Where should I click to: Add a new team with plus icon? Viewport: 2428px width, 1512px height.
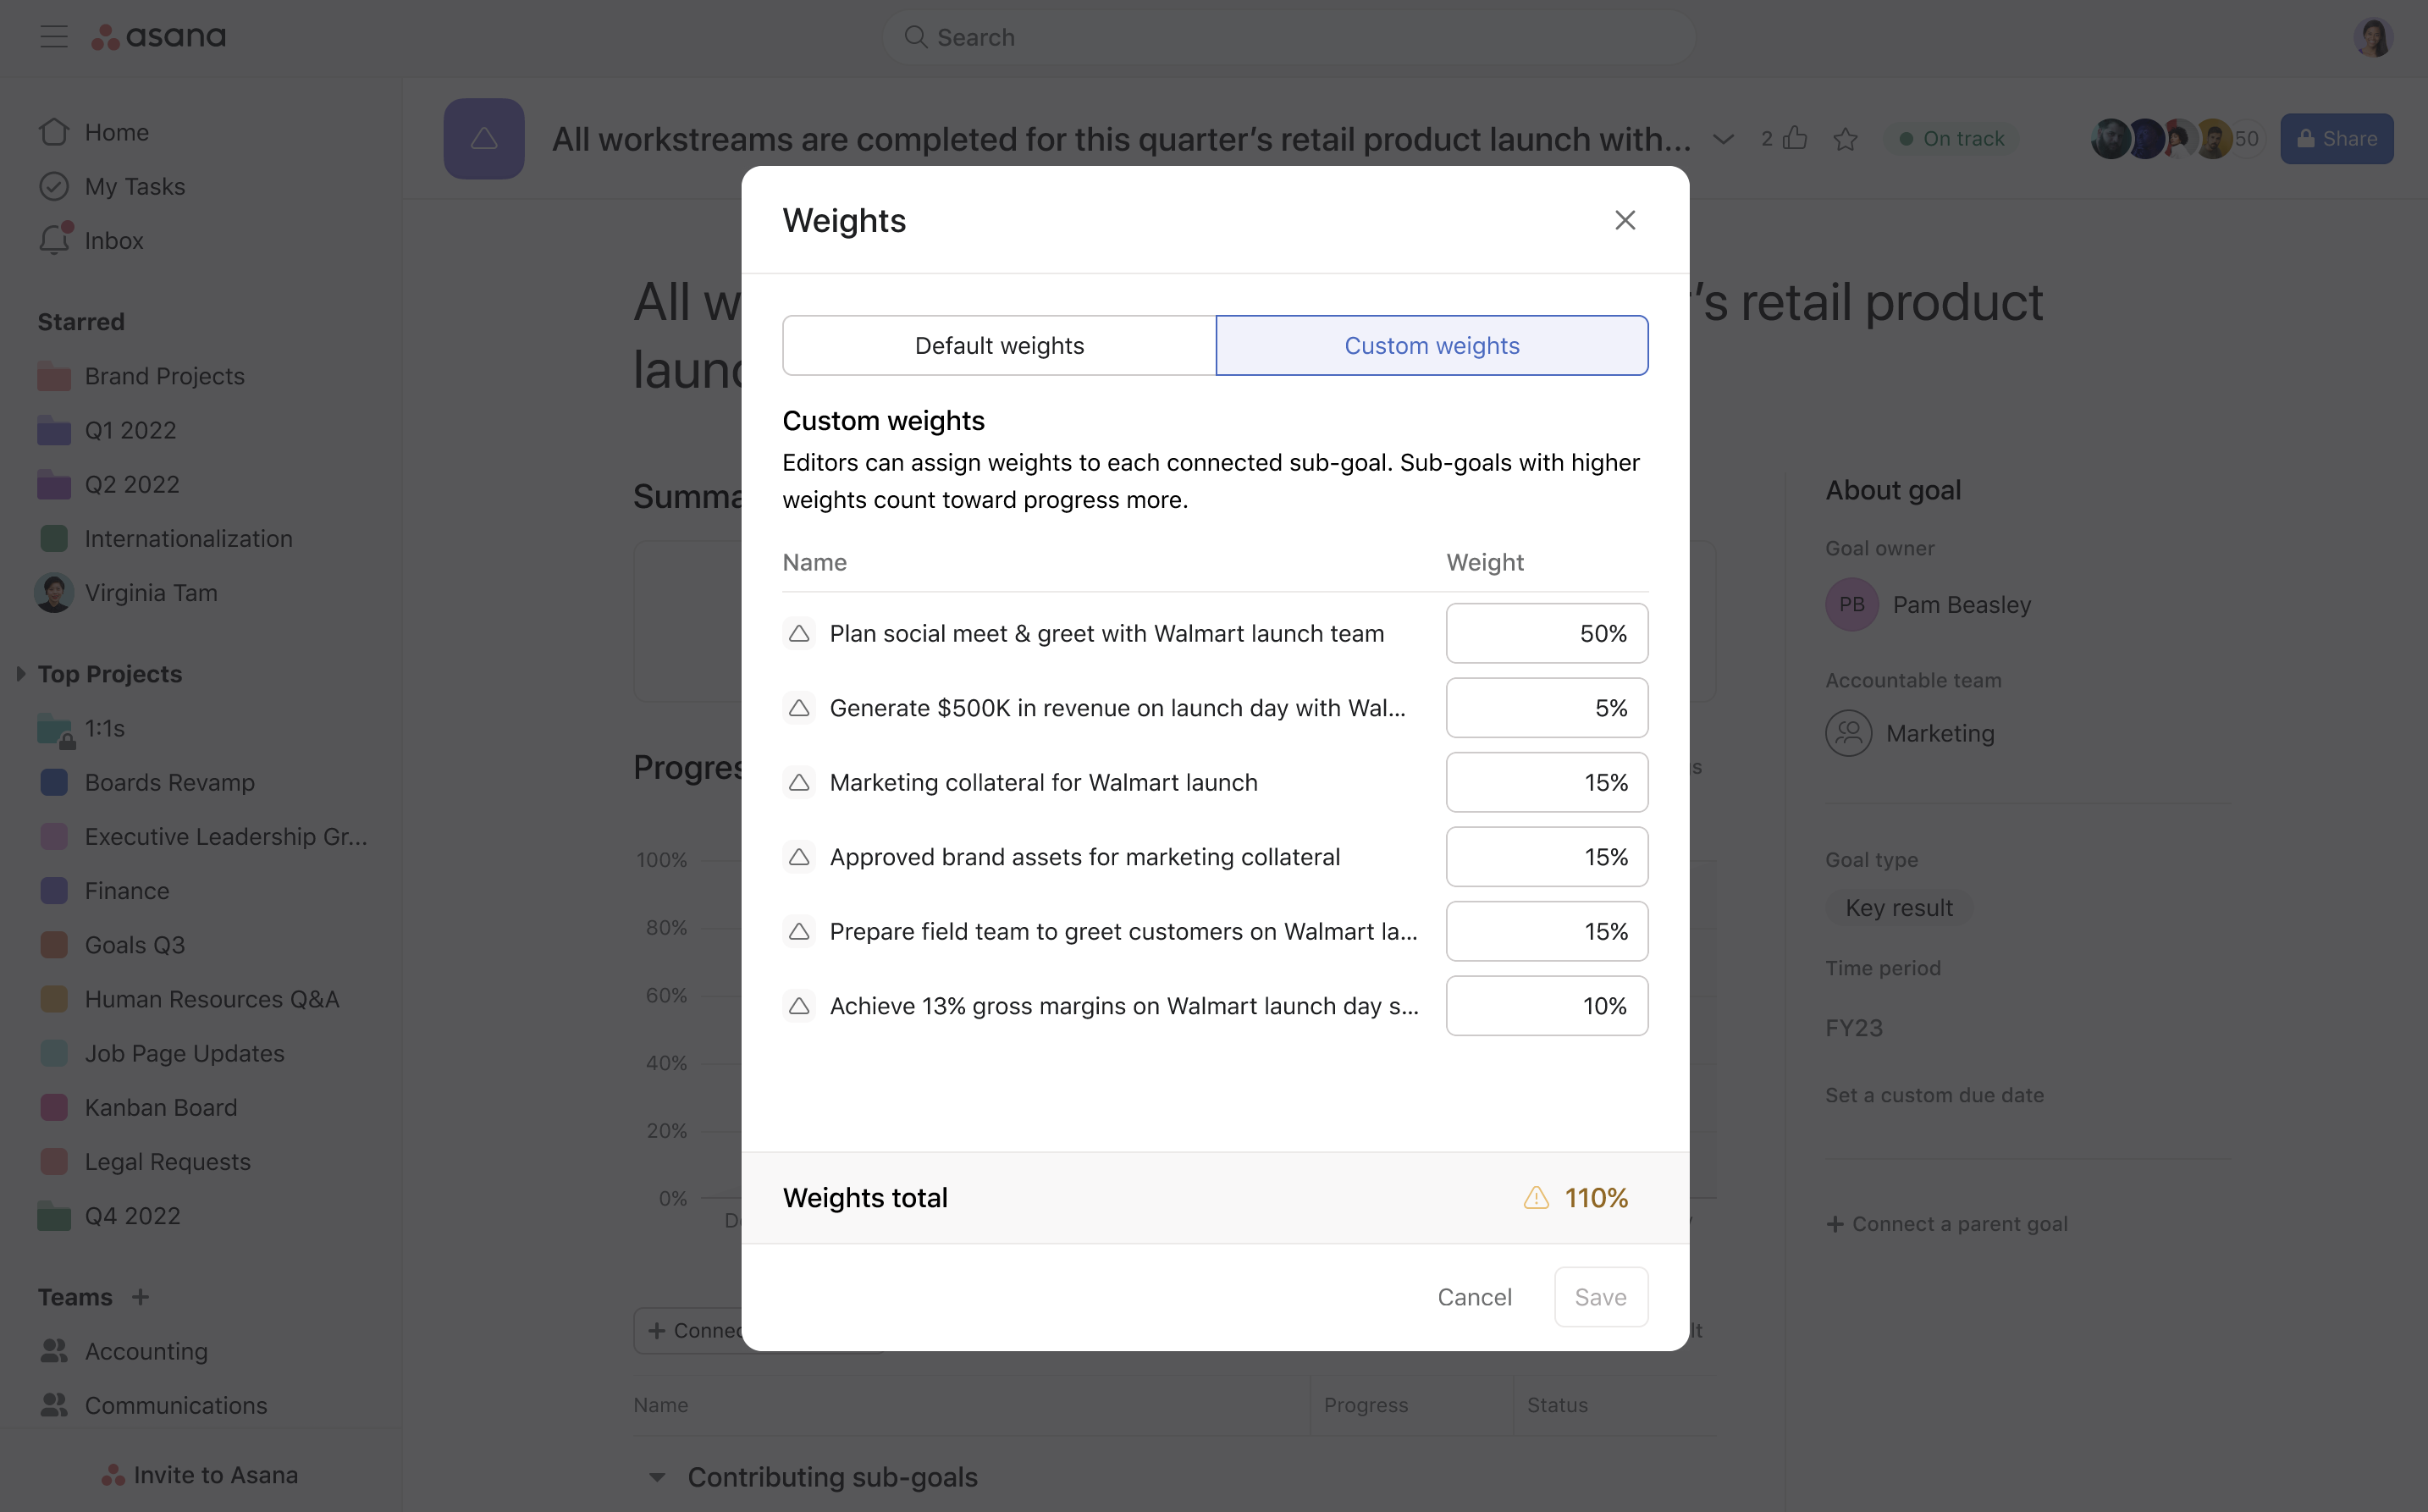tap(141, 1296)
